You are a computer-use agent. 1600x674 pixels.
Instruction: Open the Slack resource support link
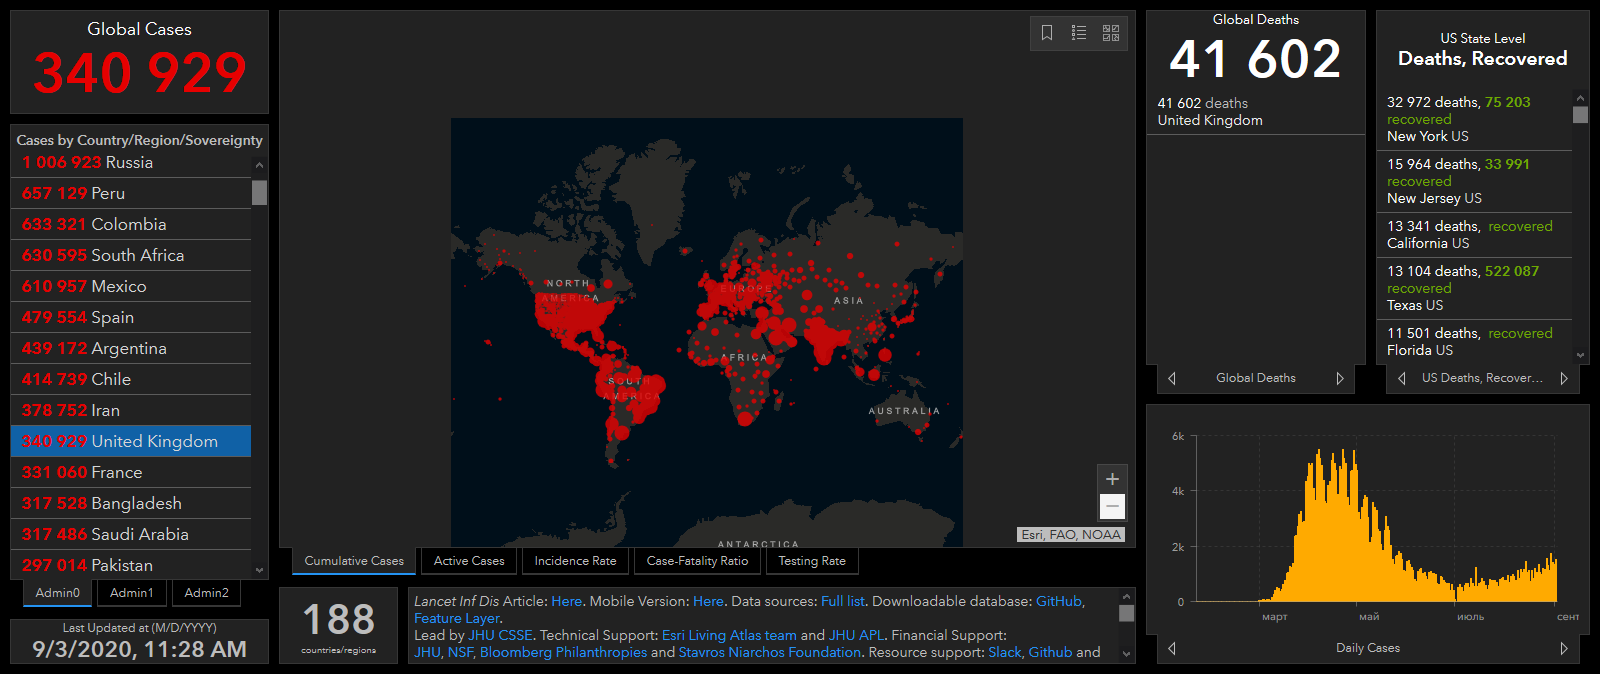pyautogui.click(x=1005, y=652)
